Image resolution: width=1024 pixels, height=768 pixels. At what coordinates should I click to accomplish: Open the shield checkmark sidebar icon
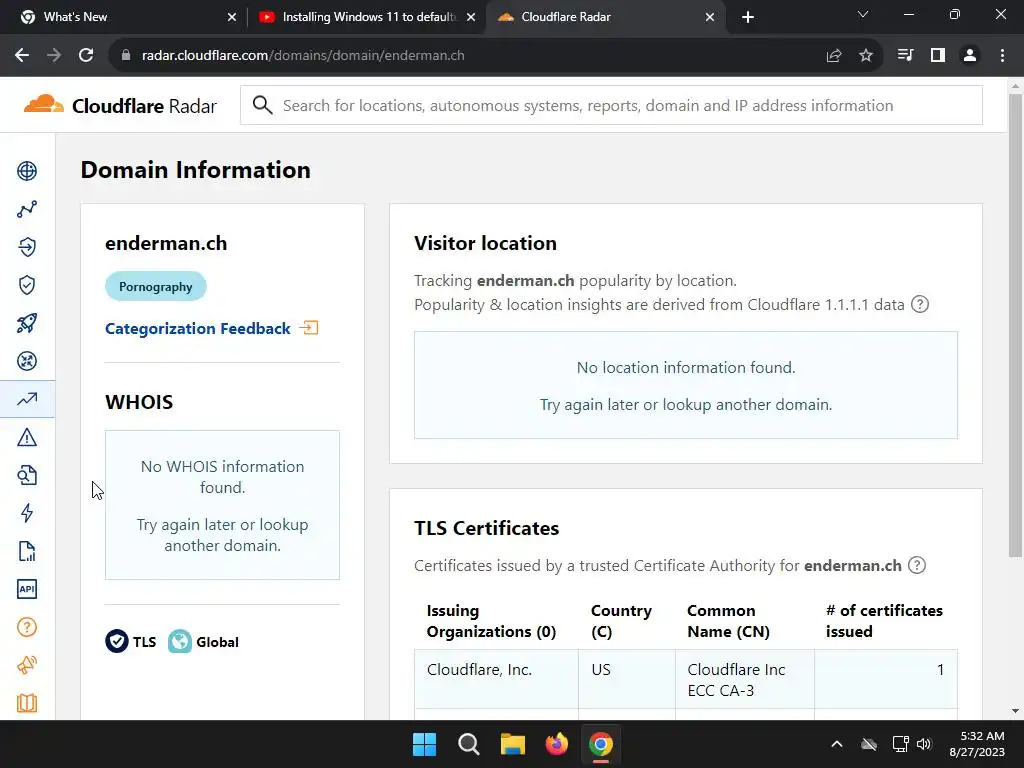point(27,285)
